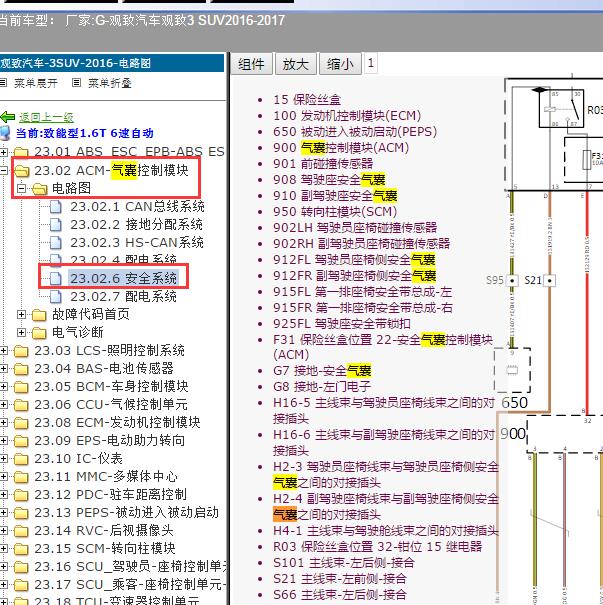This screenshot has width=603, height=605.
Task: Click folder icon of 23.05 BCM-车身控制模块
Action: tap(22, 387)
